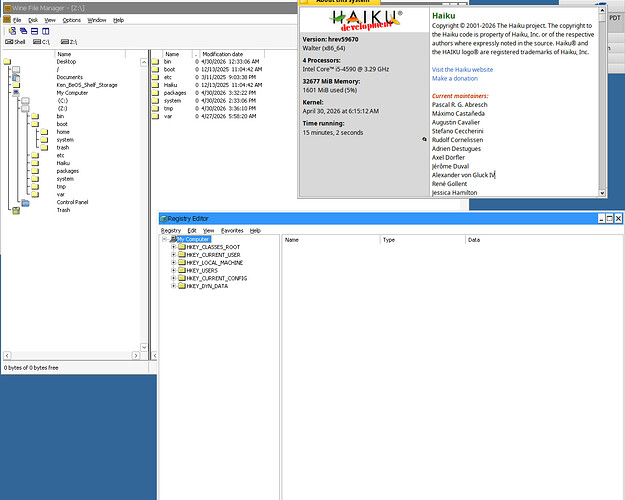Click the About window credits scroll up arrow

pyautogui.click(x=602, y=11)
